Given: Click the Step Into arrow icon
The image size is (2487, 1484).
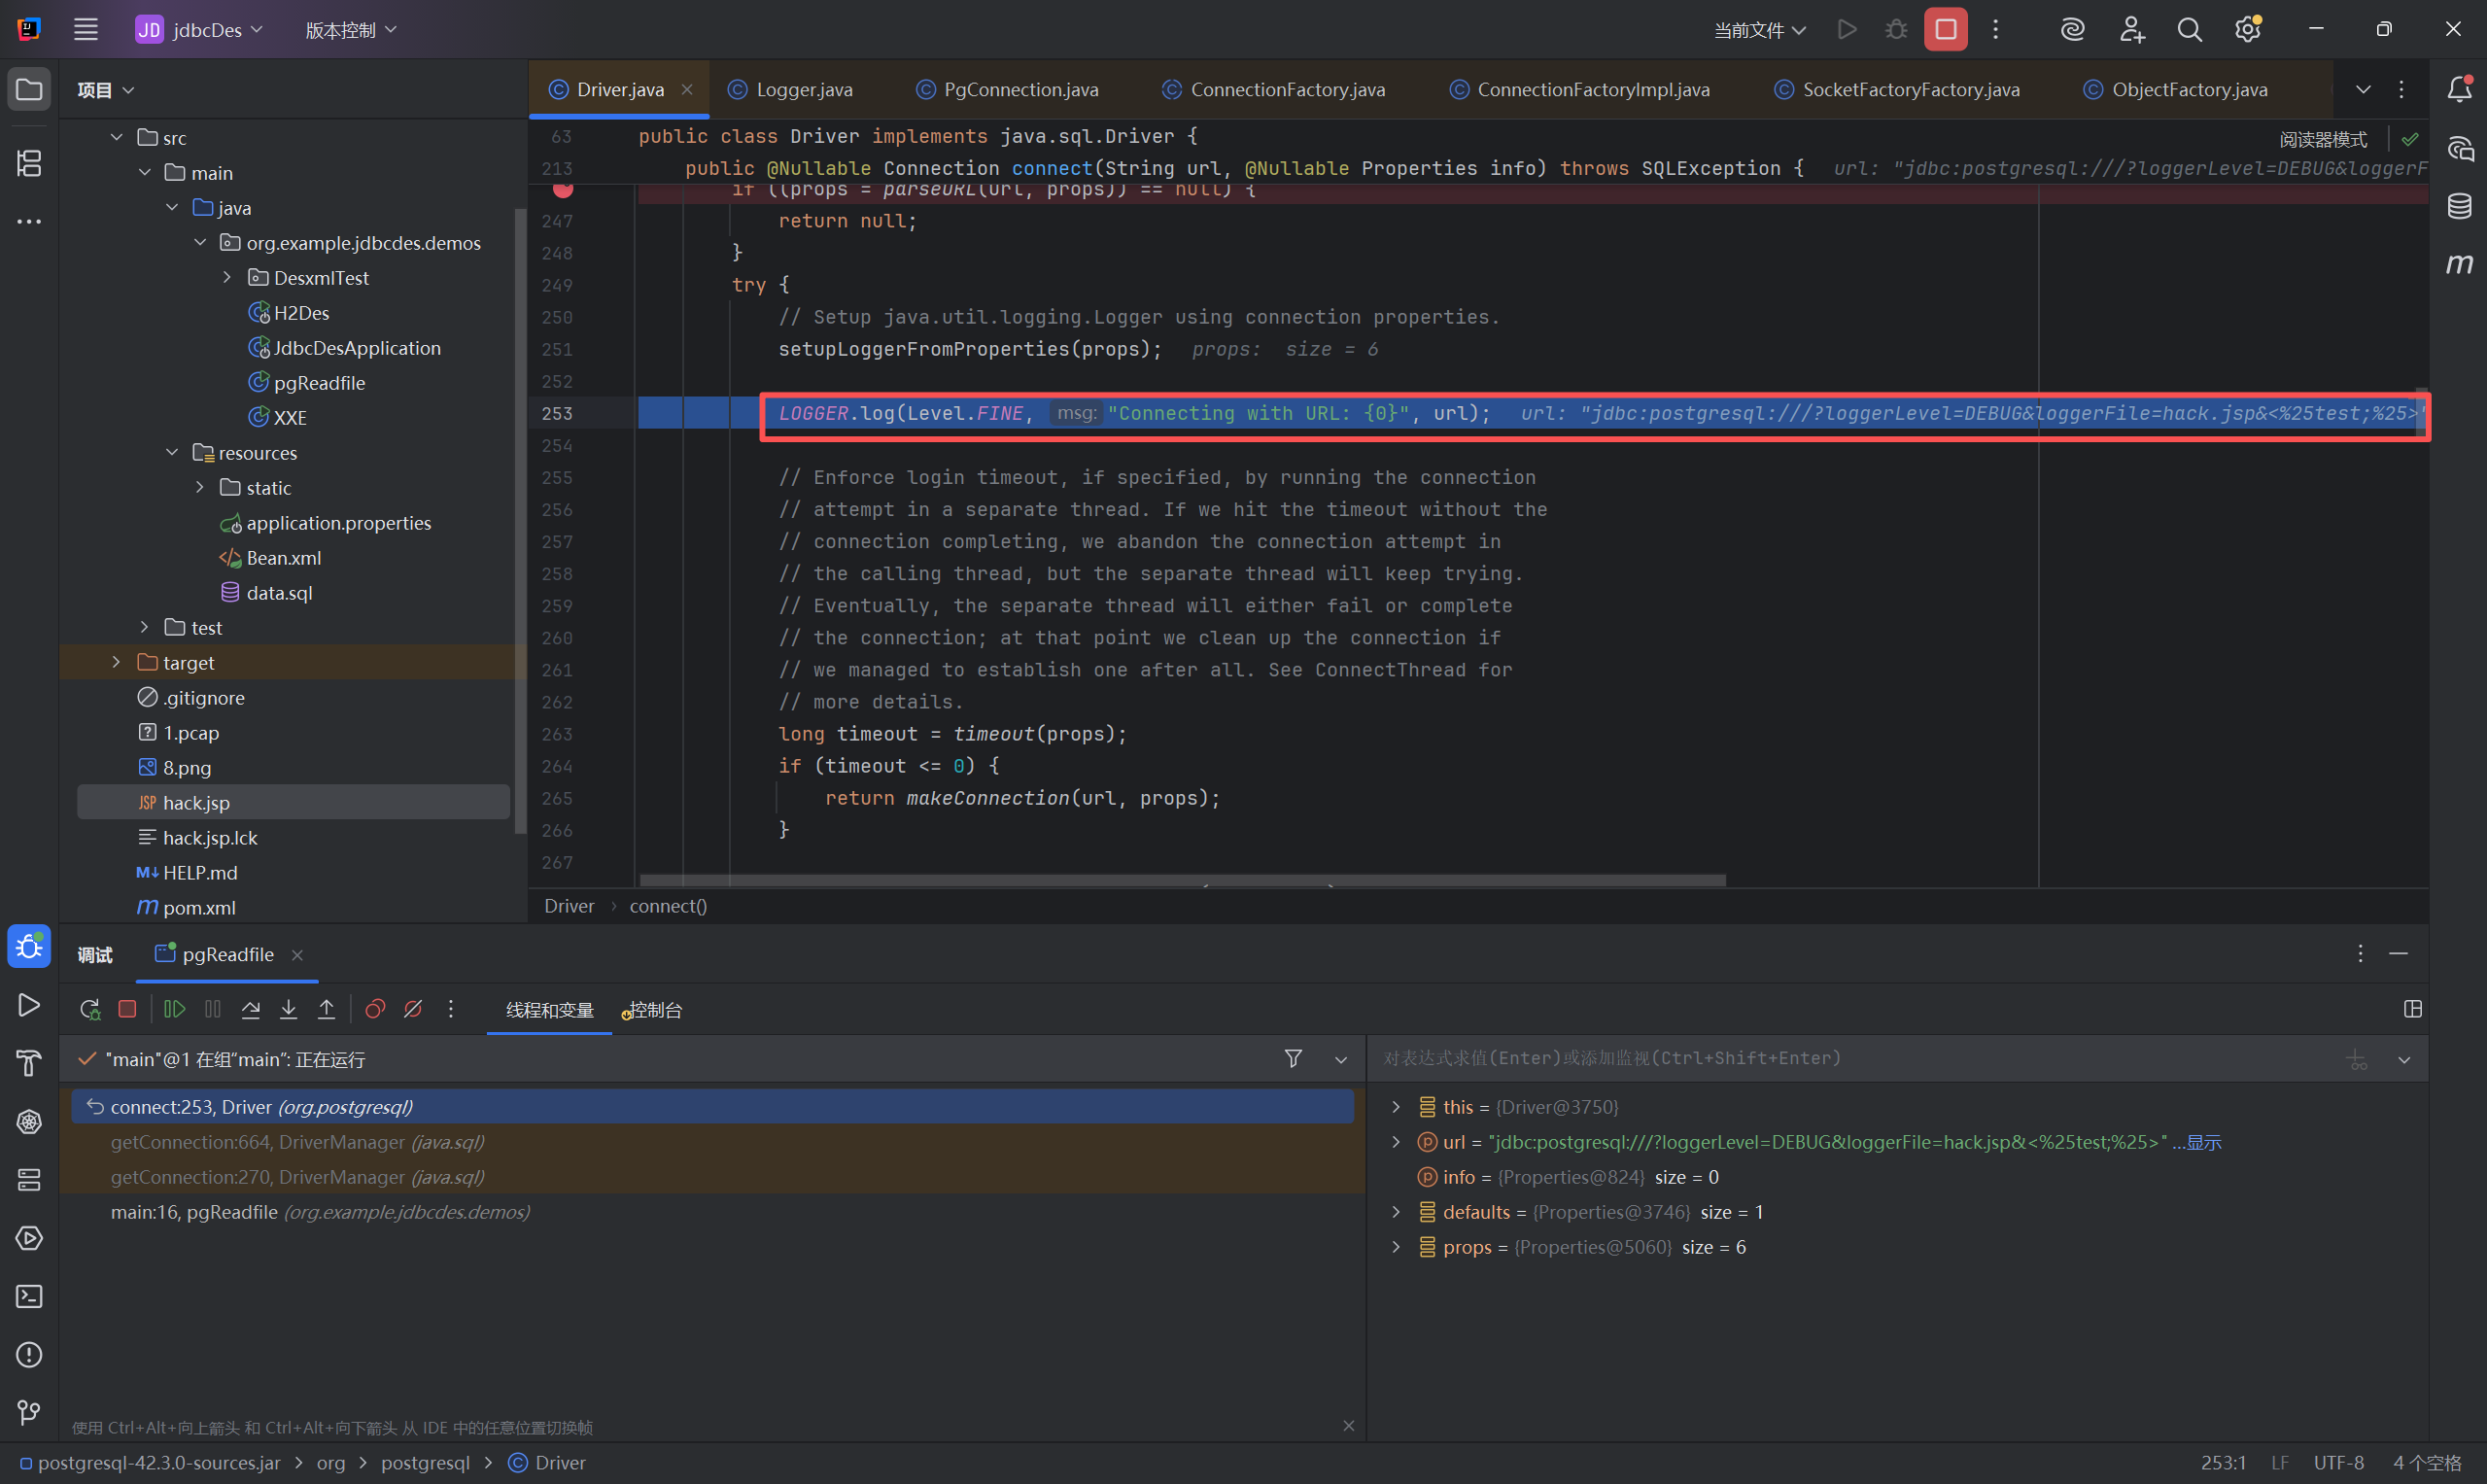Looking at the screenshot, I should [288, 1009].
